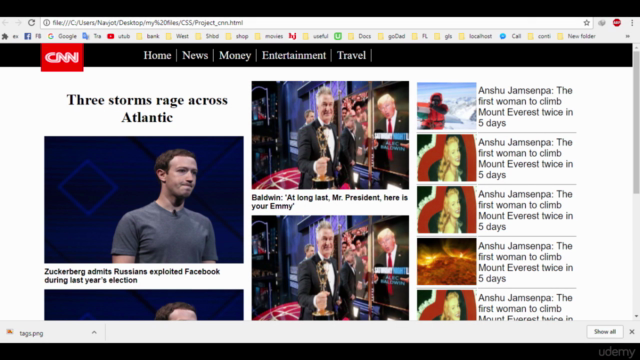Viewport: 640px width, 360px height.
Task: Open the 'Docs' bookmark folder
Action: coord(360,36)
